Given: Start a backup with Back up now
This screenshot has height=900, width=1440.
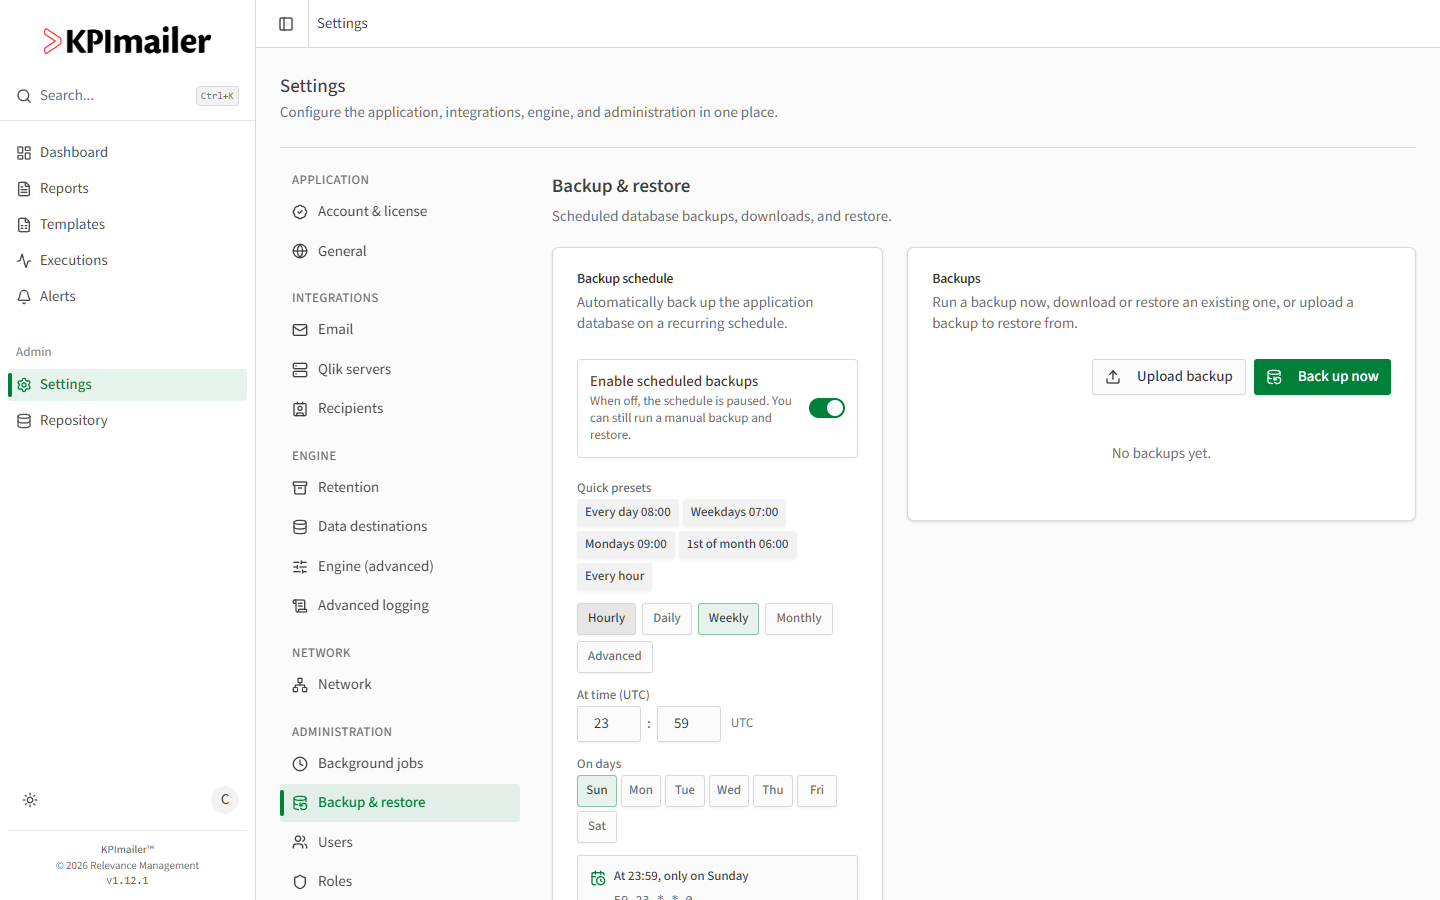Looking at the screenshot, I should tap(1322, 377).
